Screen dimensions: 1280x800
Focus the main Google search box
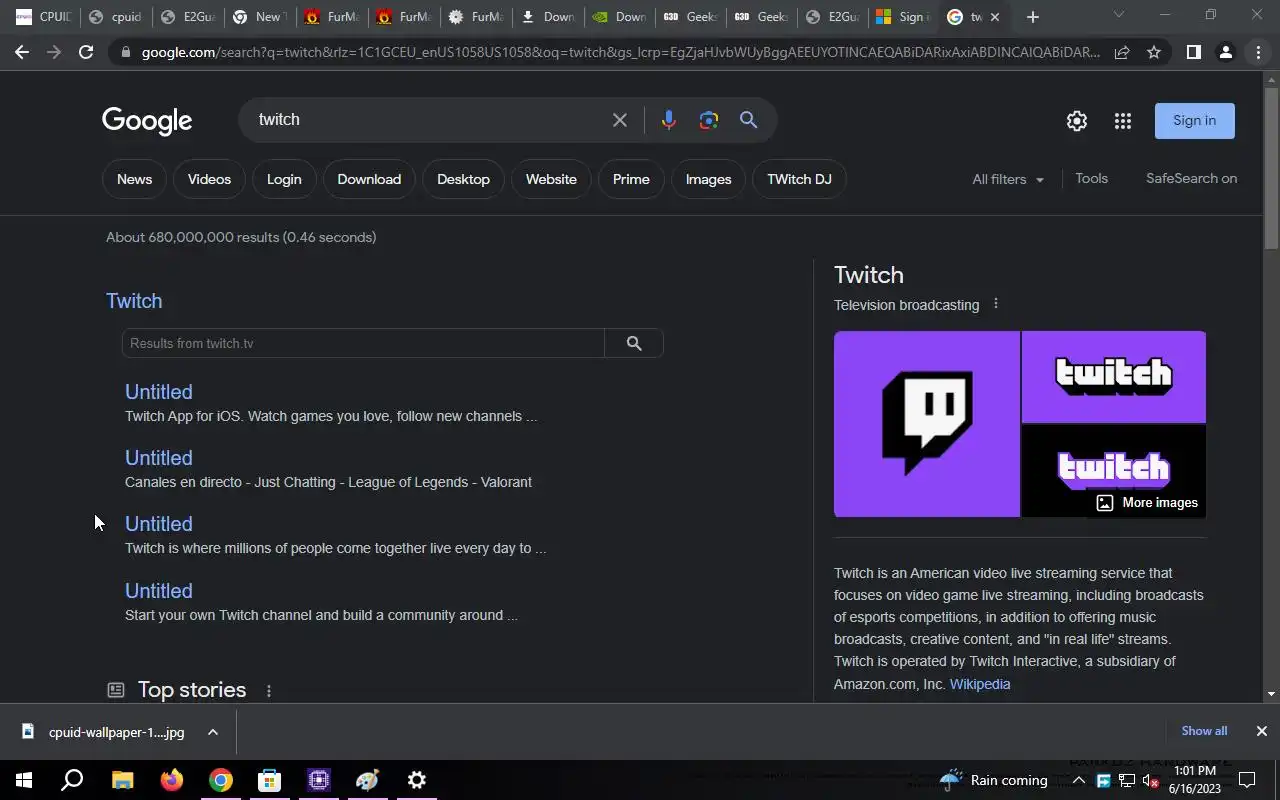(x=430, y=120)
